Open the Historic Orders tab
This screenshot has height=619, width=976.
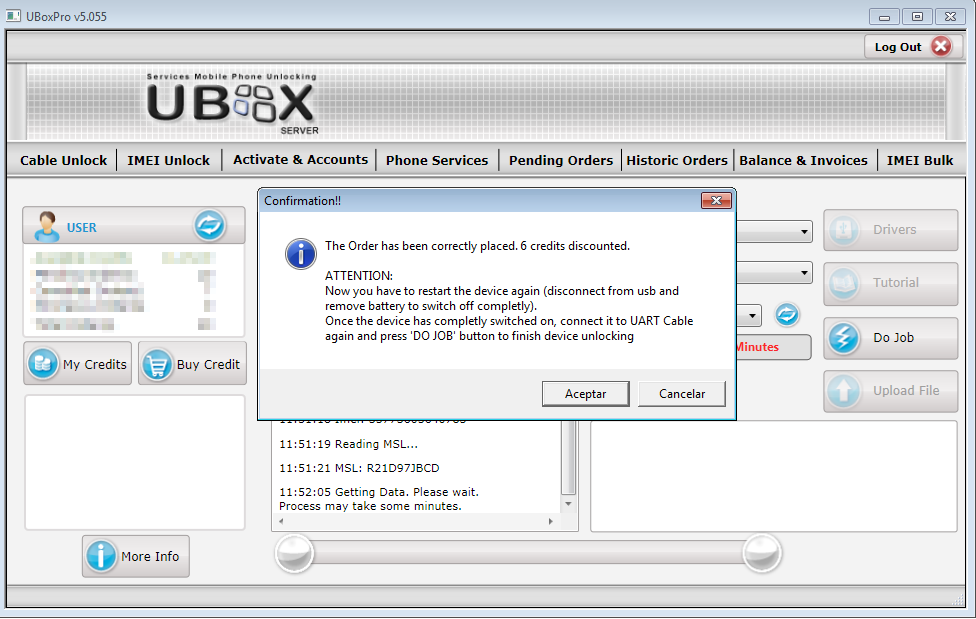677,160
